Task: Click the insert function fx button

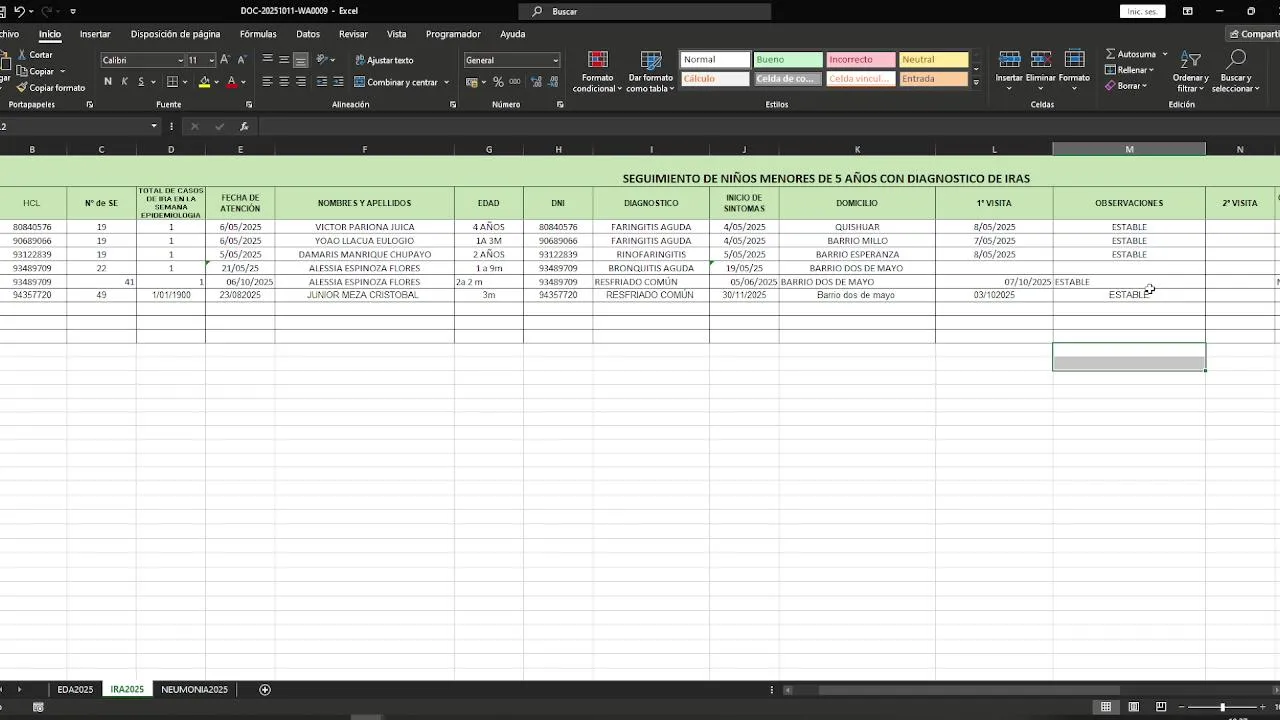Action: pyautogui.click(x=244, y=127)
